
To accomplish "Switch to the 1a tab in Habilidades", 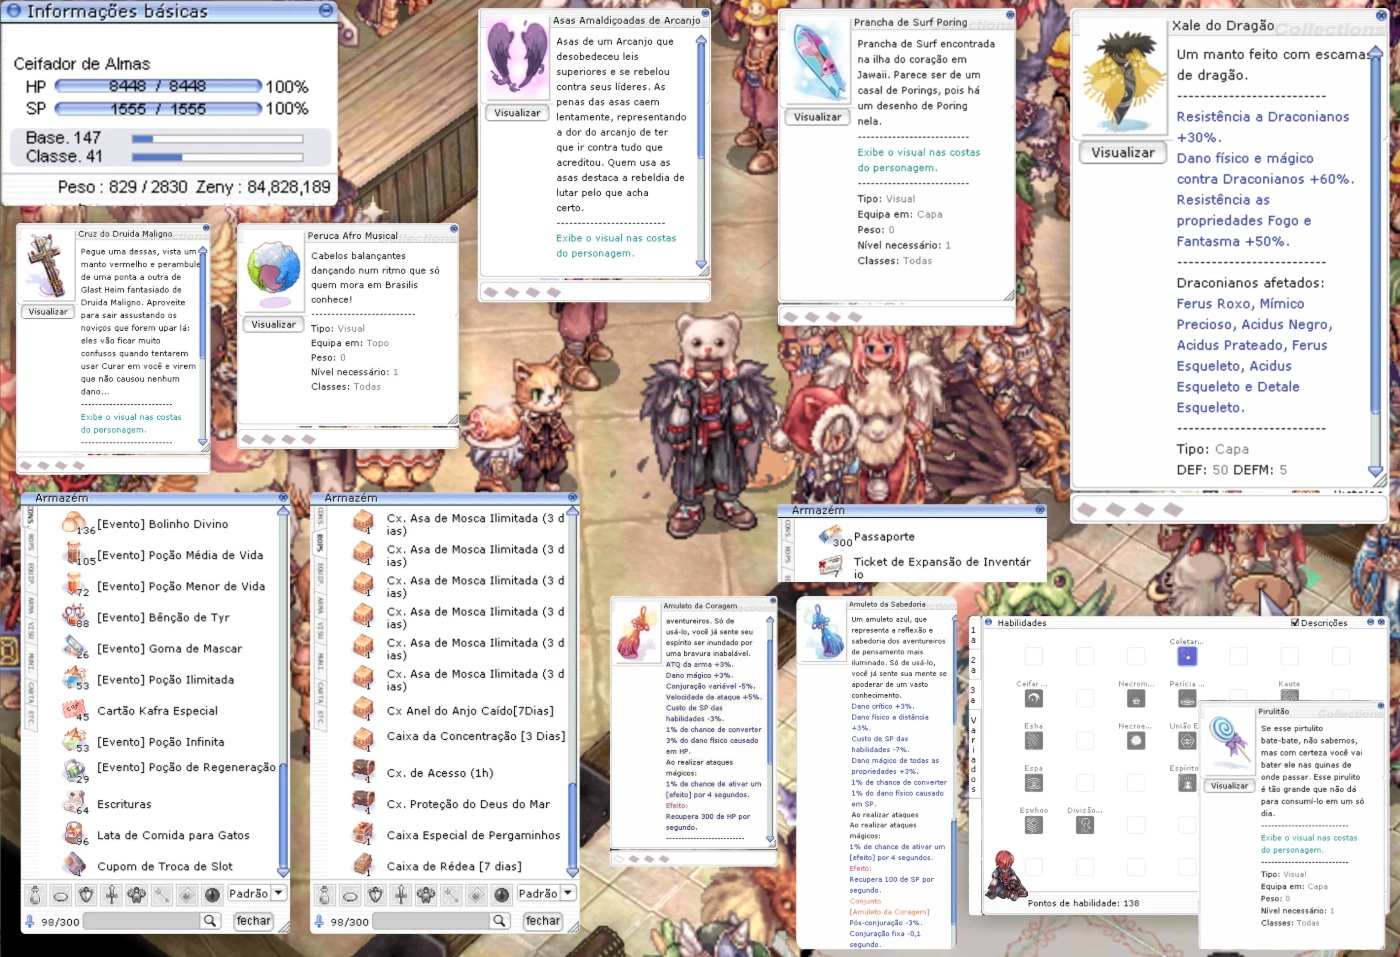I will (x=973, y=634).
